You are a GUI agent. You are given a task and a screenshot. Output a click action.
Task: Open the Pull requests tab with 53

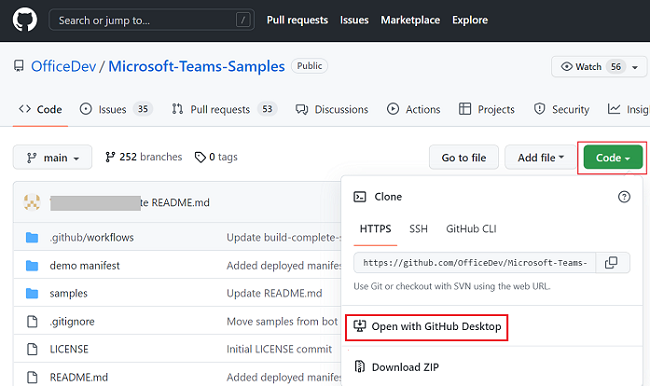(224, 109)
